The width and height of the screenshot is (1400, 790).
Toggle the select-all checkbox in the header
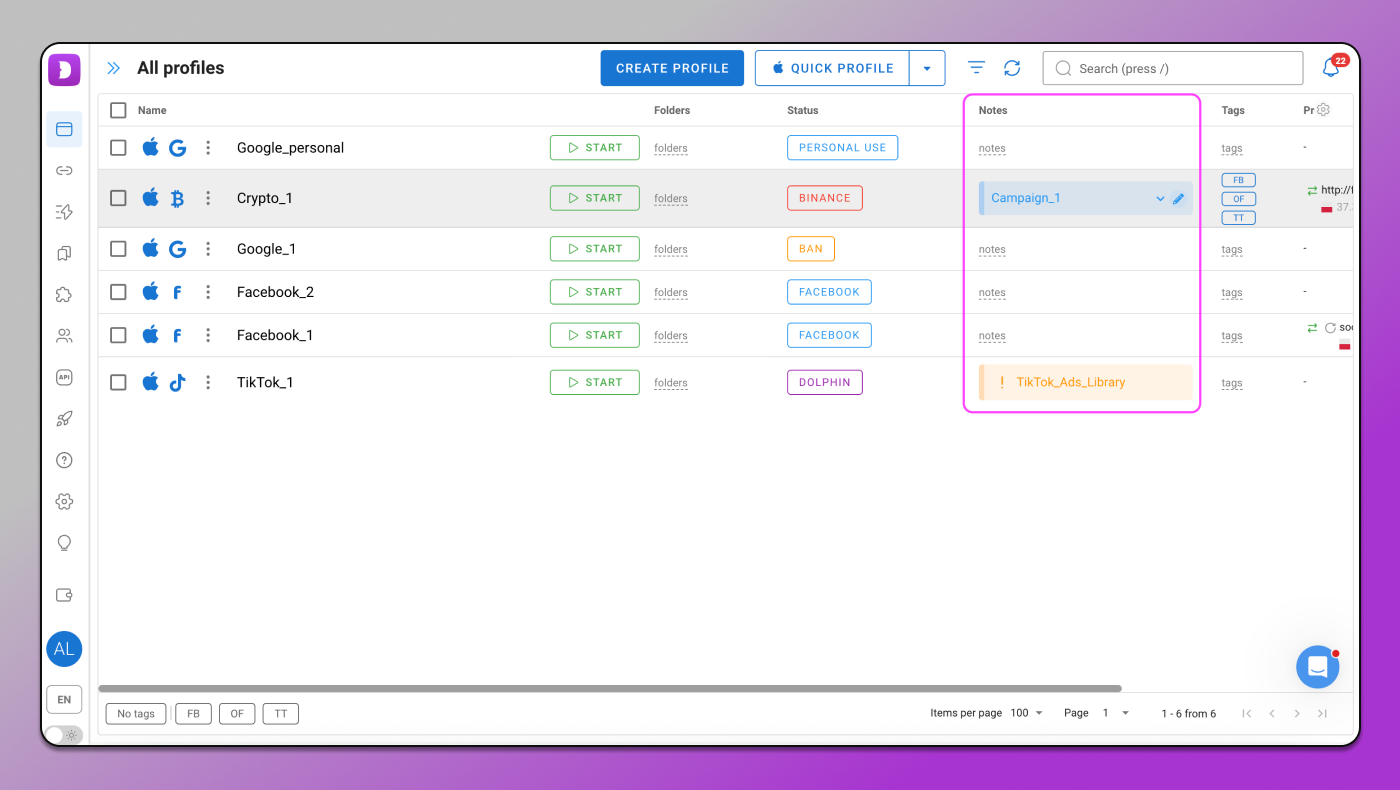(x=118, y=110)
